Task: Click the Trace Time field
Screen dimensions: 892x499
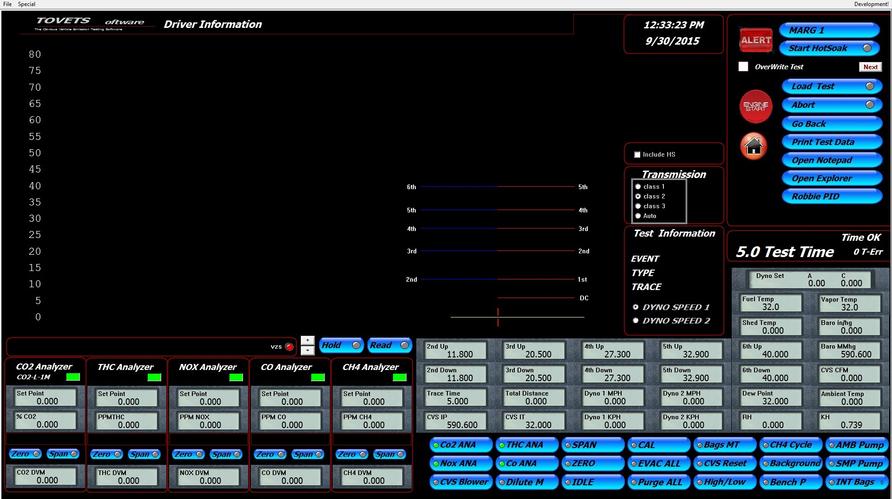Action: click(x=456, y=398)
